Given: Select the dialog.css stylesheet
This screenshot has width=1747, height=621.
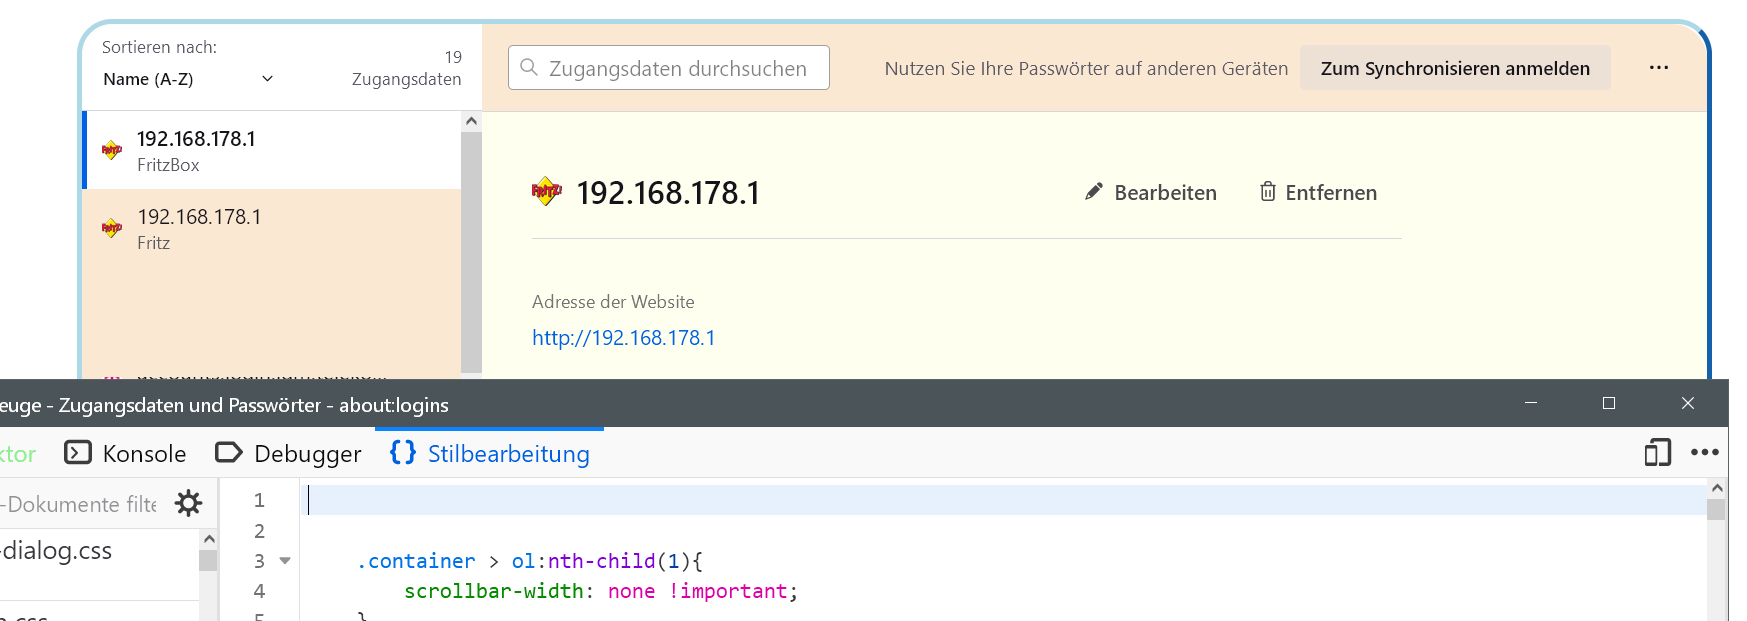Looking at the screenshot, I should click(60, 551).
